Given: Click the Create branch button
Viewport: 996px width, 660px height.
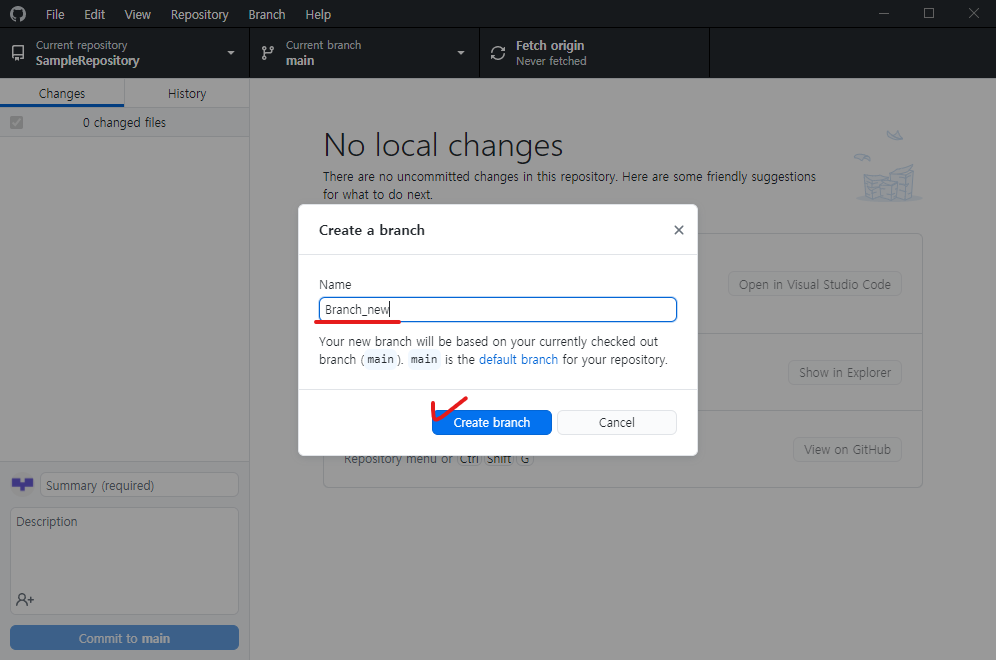Looking at the screenshot, I should pyautogui.click(x=492, y=422).
